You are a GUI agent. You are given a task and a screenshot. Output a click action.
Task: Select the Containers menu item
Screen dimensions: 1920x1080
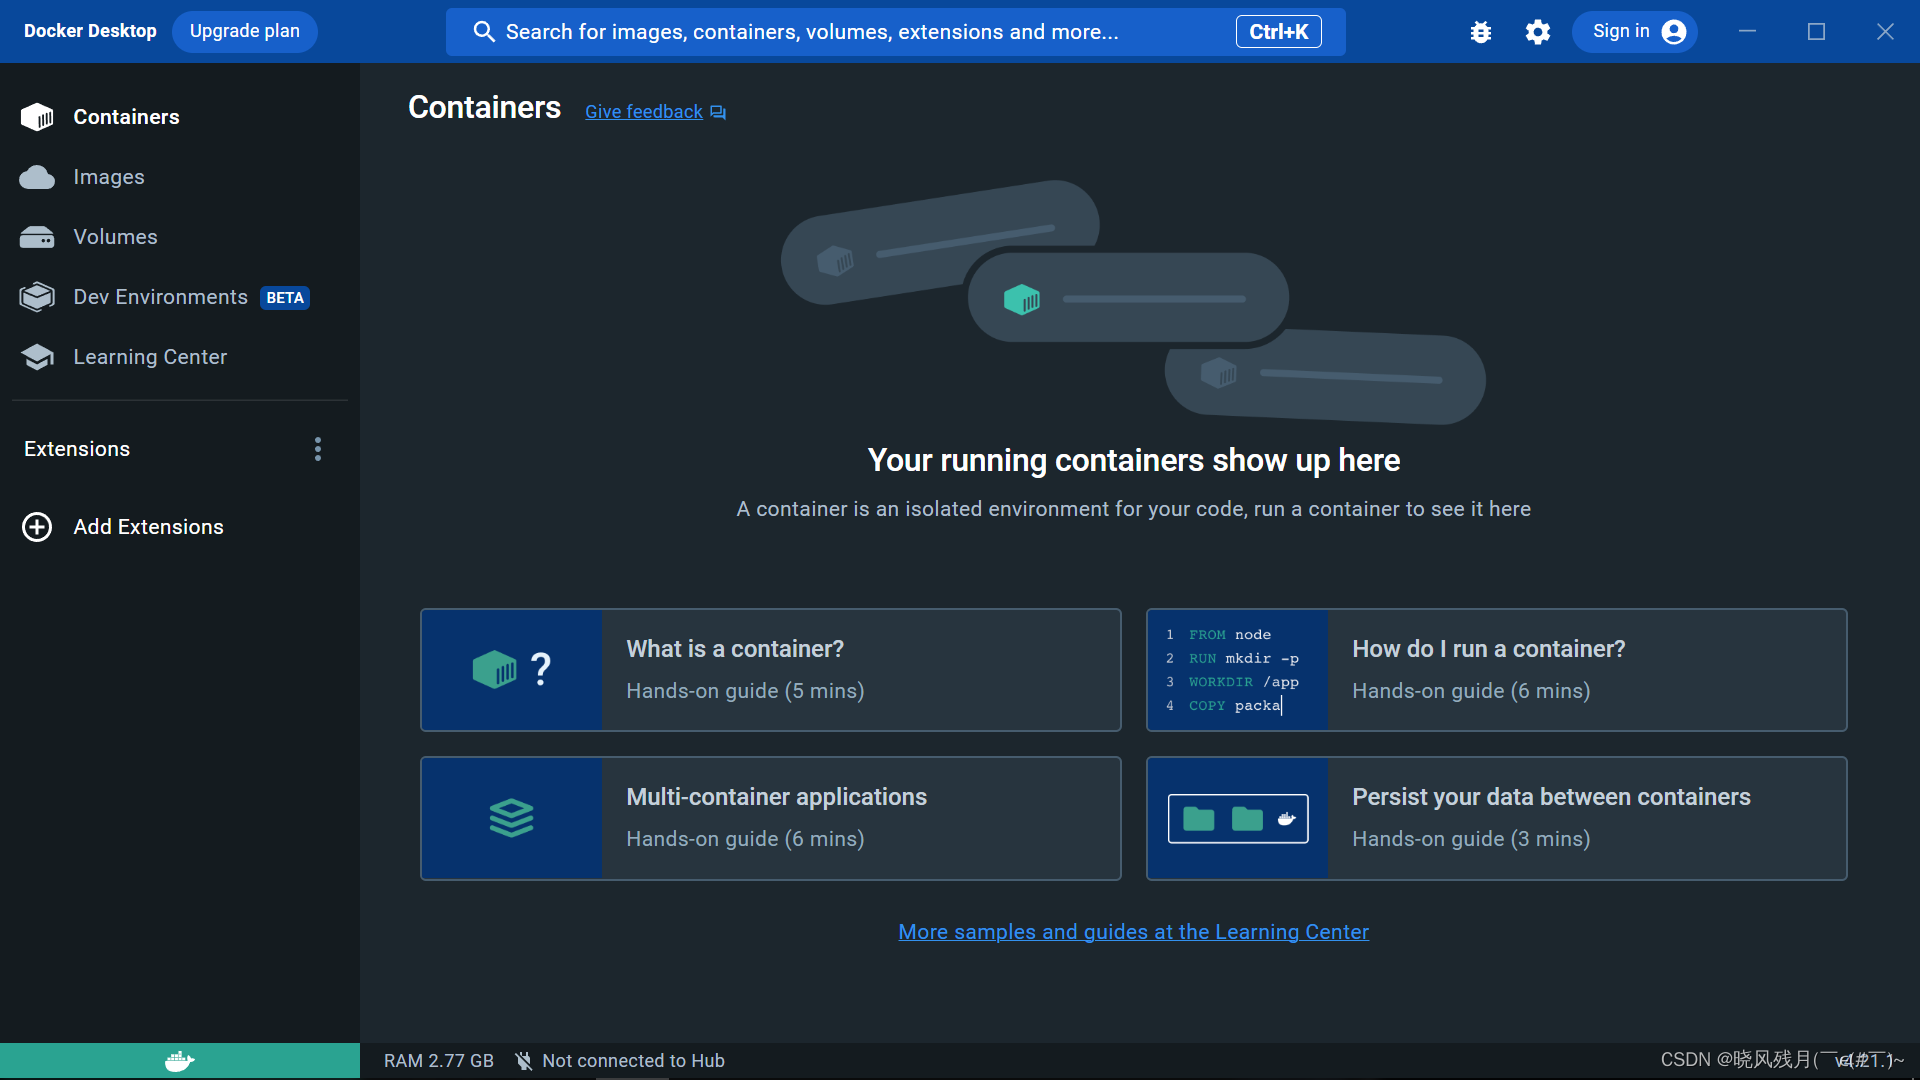coord(127,116)
